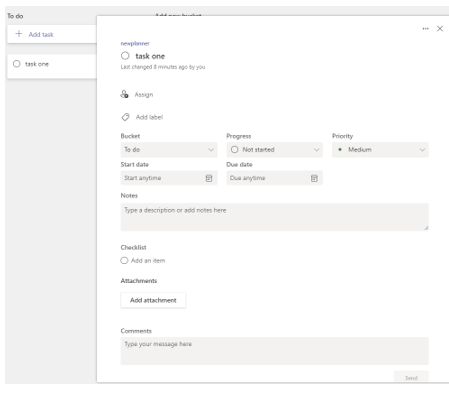Click the Add label tag icon
Viewport: 449px width, 395px height.
click(125, 117)
